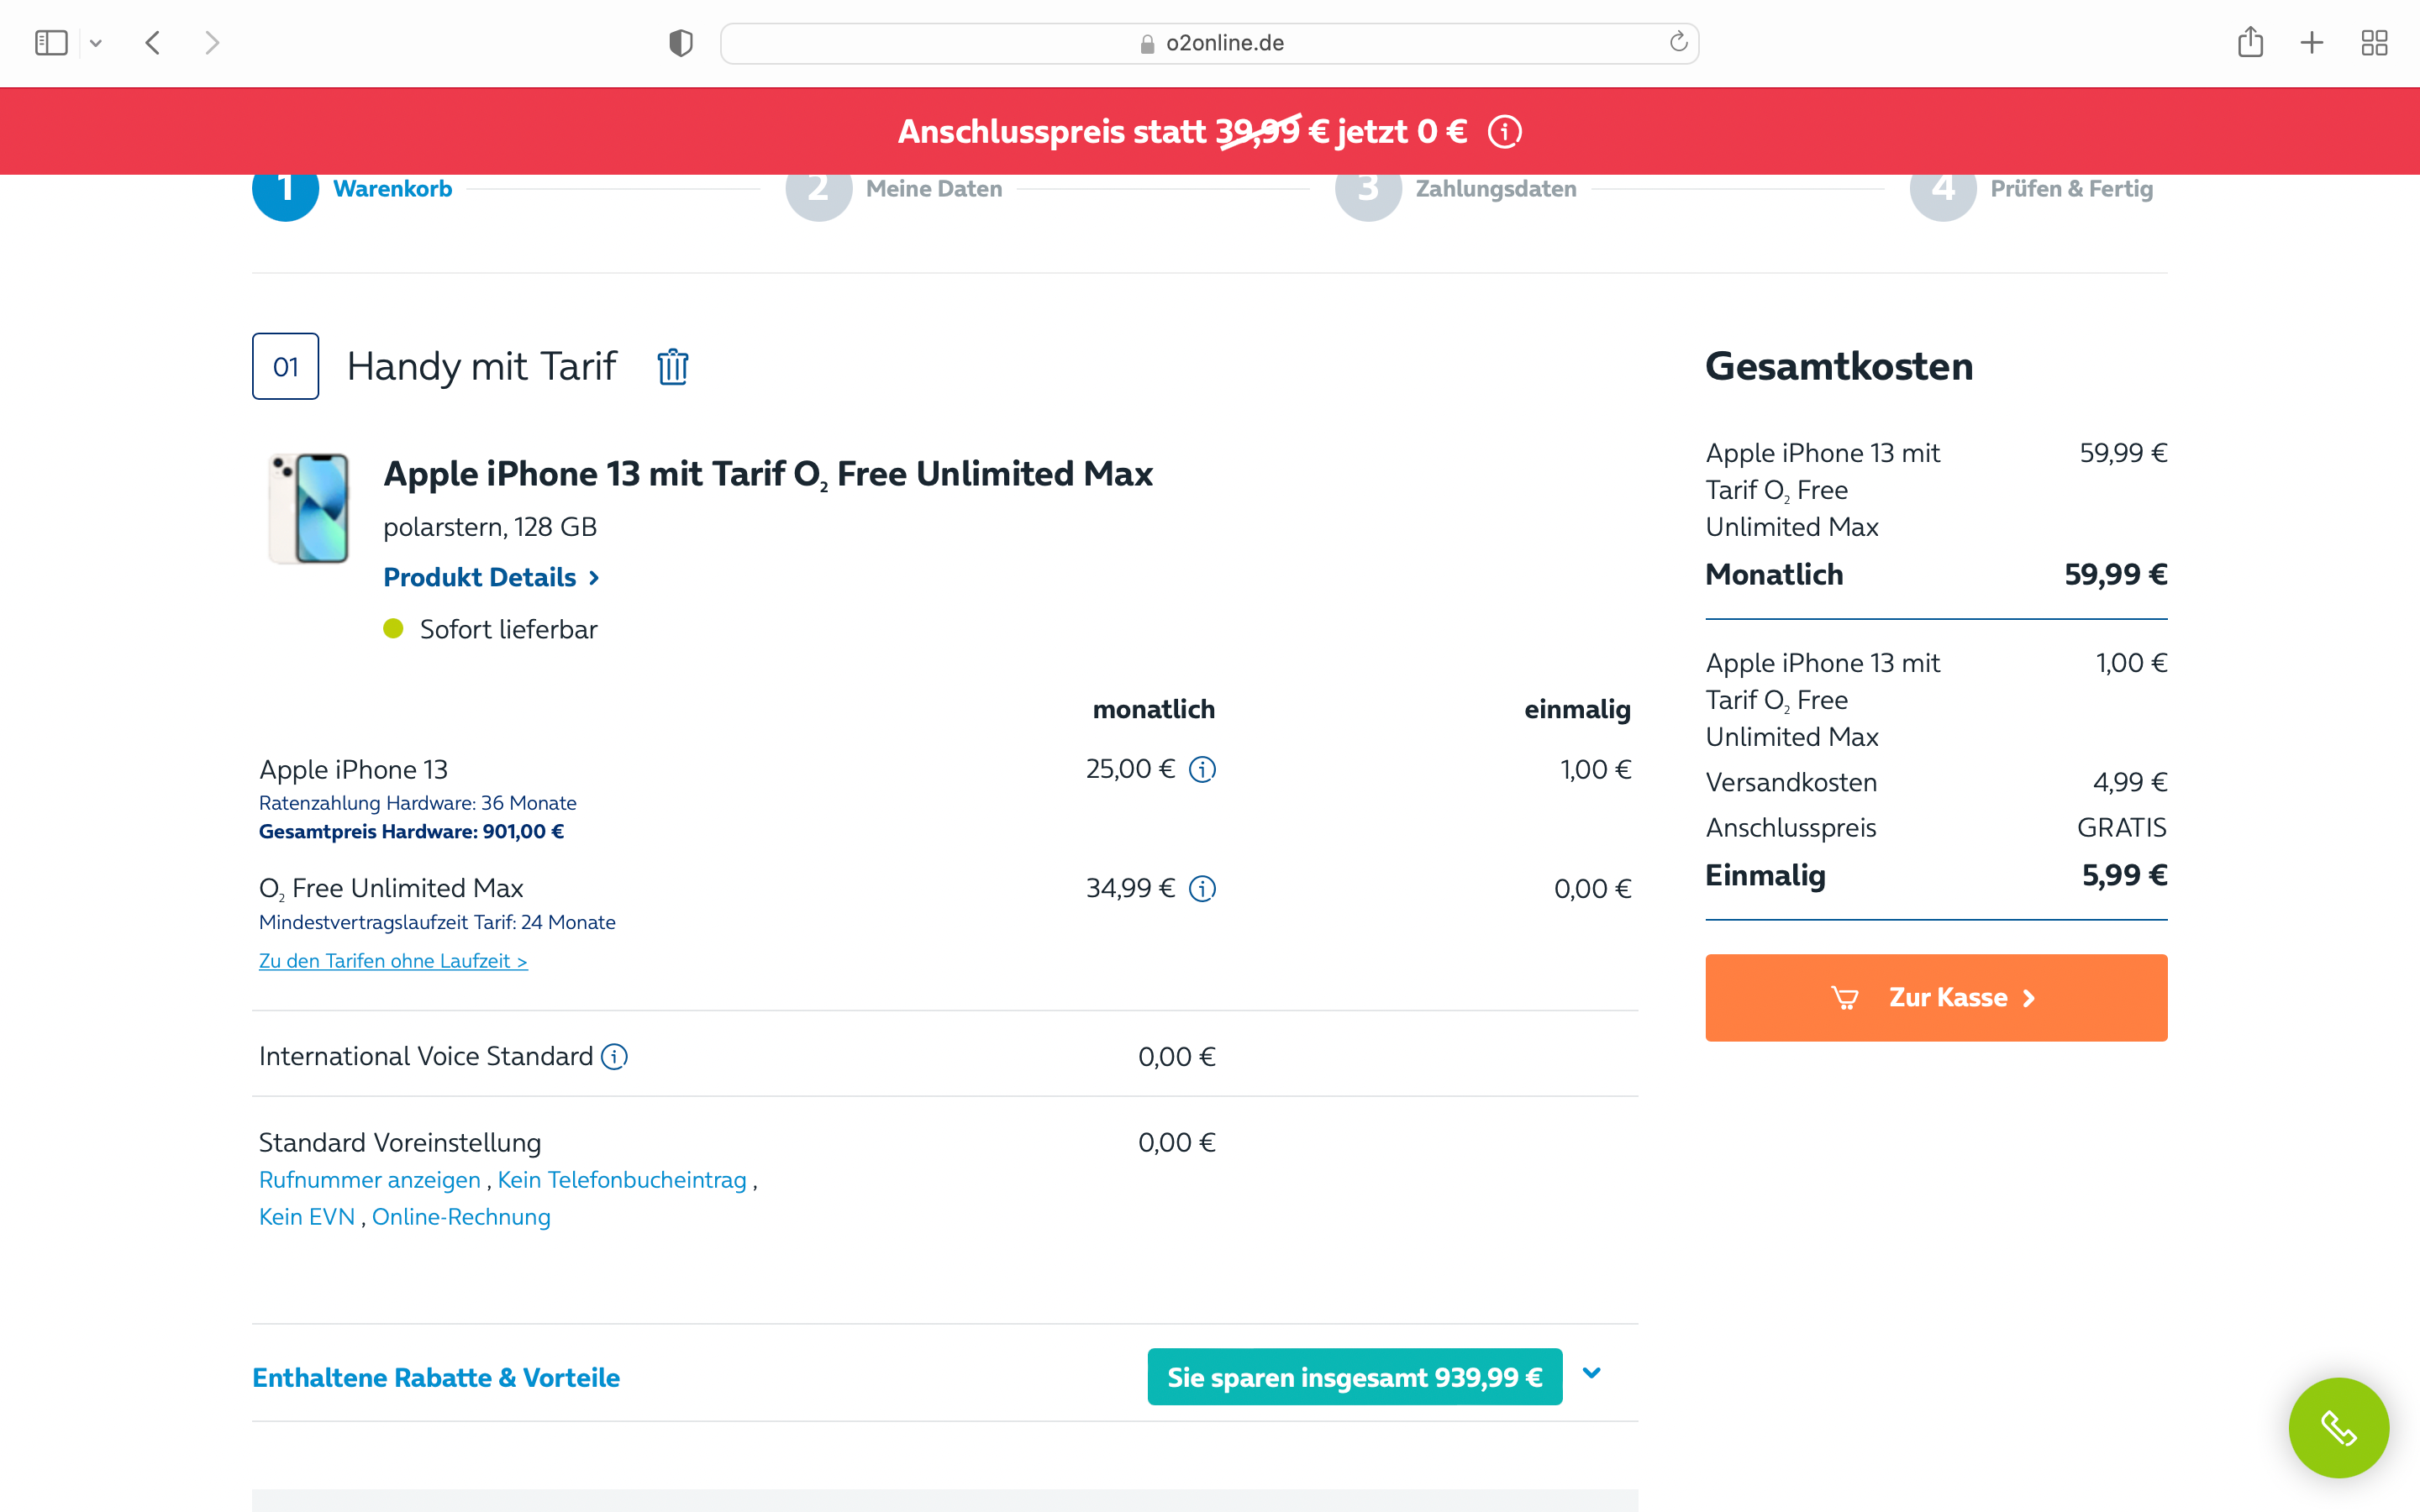The height and width of the screenshot is (1512, 2420).
Task: Click the trash icon to remove the item
Action: (x=672, y=367)
